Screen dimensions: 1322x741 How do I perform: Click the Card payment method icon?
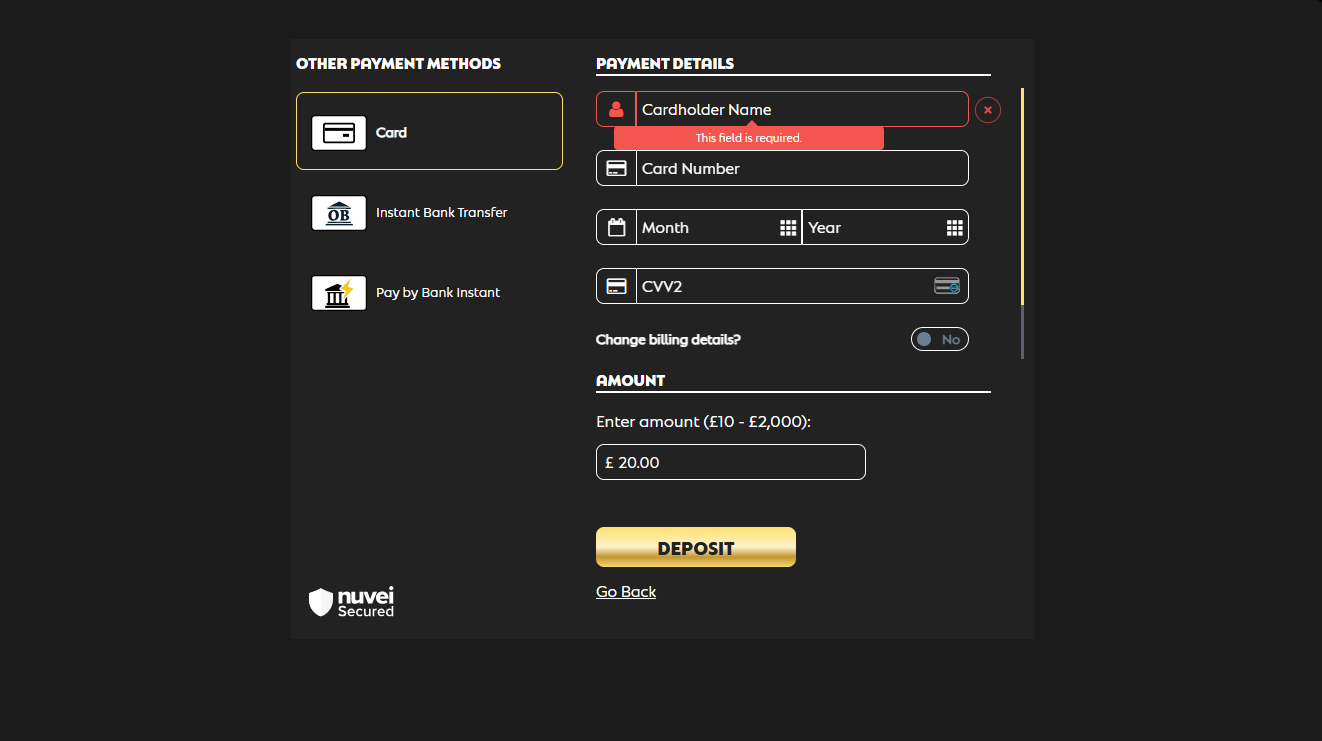pos(339,133)
